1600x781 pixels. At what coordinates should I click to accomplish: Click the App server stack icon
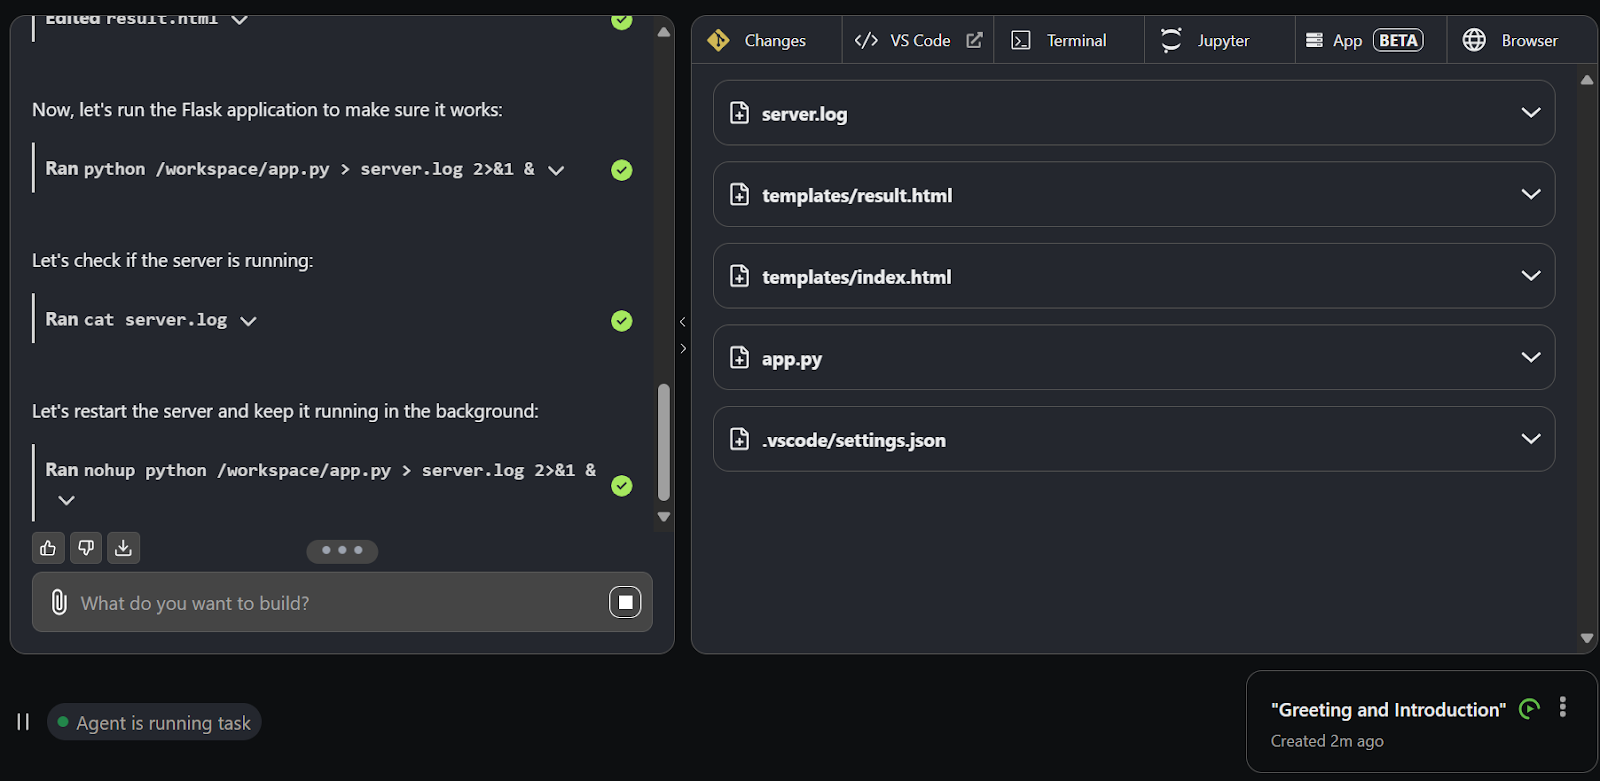[x=1315, y=40]
